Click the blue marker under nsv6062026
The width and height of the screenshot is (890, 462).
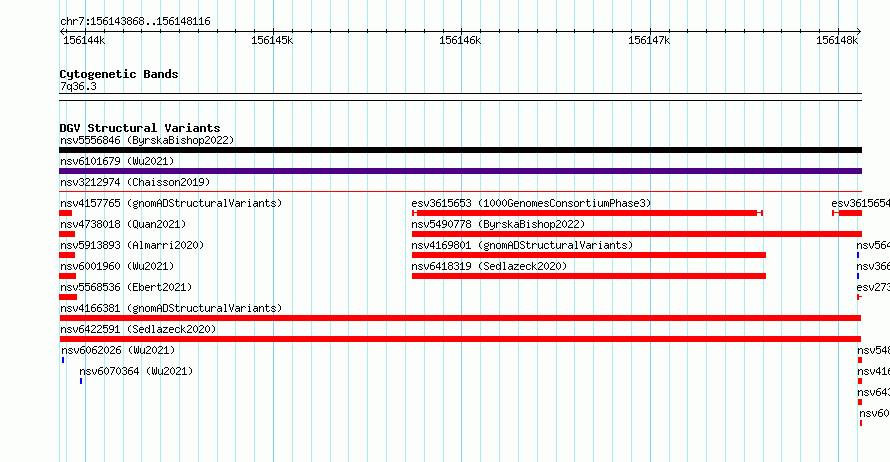pos(63,360)
